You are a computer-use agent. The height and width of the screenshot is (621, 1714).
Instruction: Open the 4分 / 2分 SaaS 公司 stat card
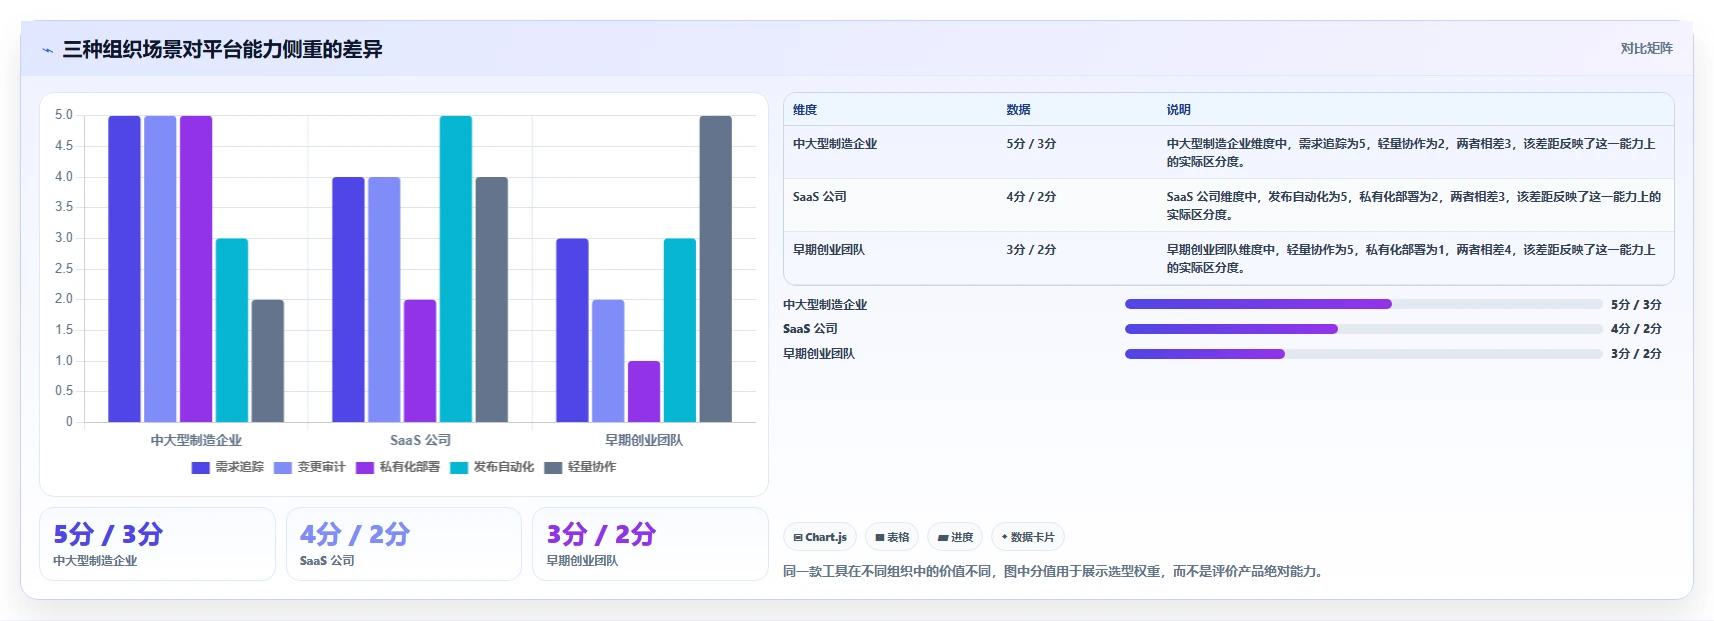[x=404, y=544]
